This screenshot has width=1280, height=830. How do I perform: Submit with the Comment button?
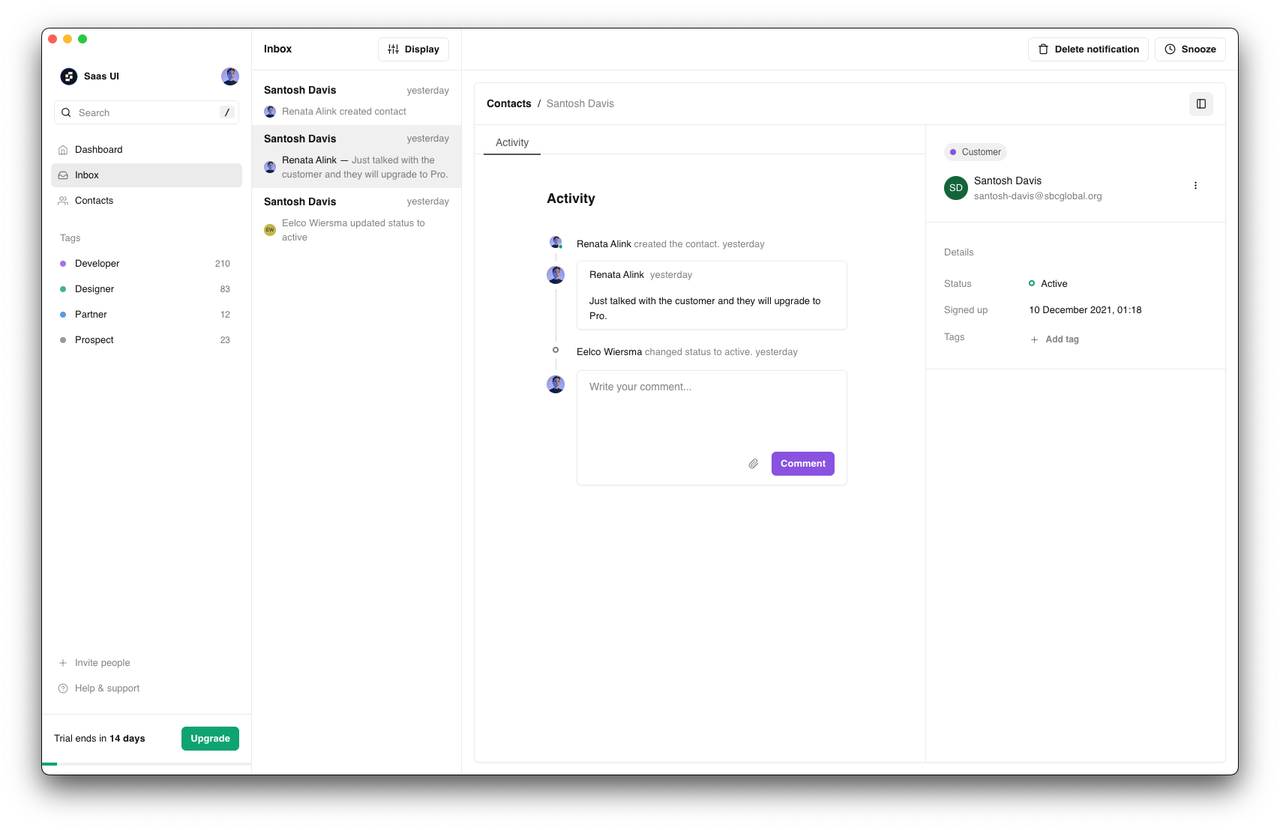[802, 463]
